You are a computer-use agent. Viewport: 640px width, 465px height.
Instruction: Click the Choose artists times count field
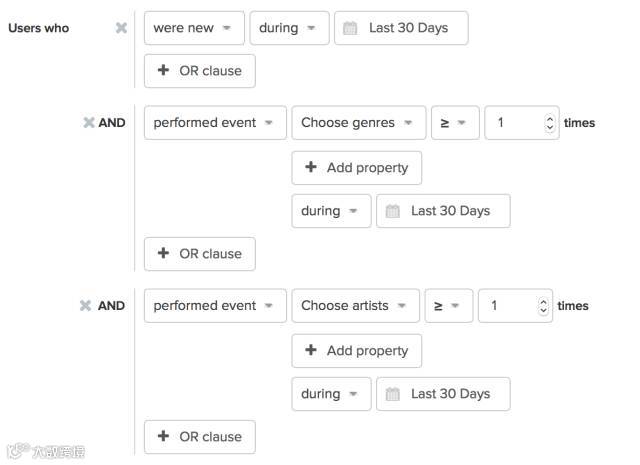click(x=508, y=306)
